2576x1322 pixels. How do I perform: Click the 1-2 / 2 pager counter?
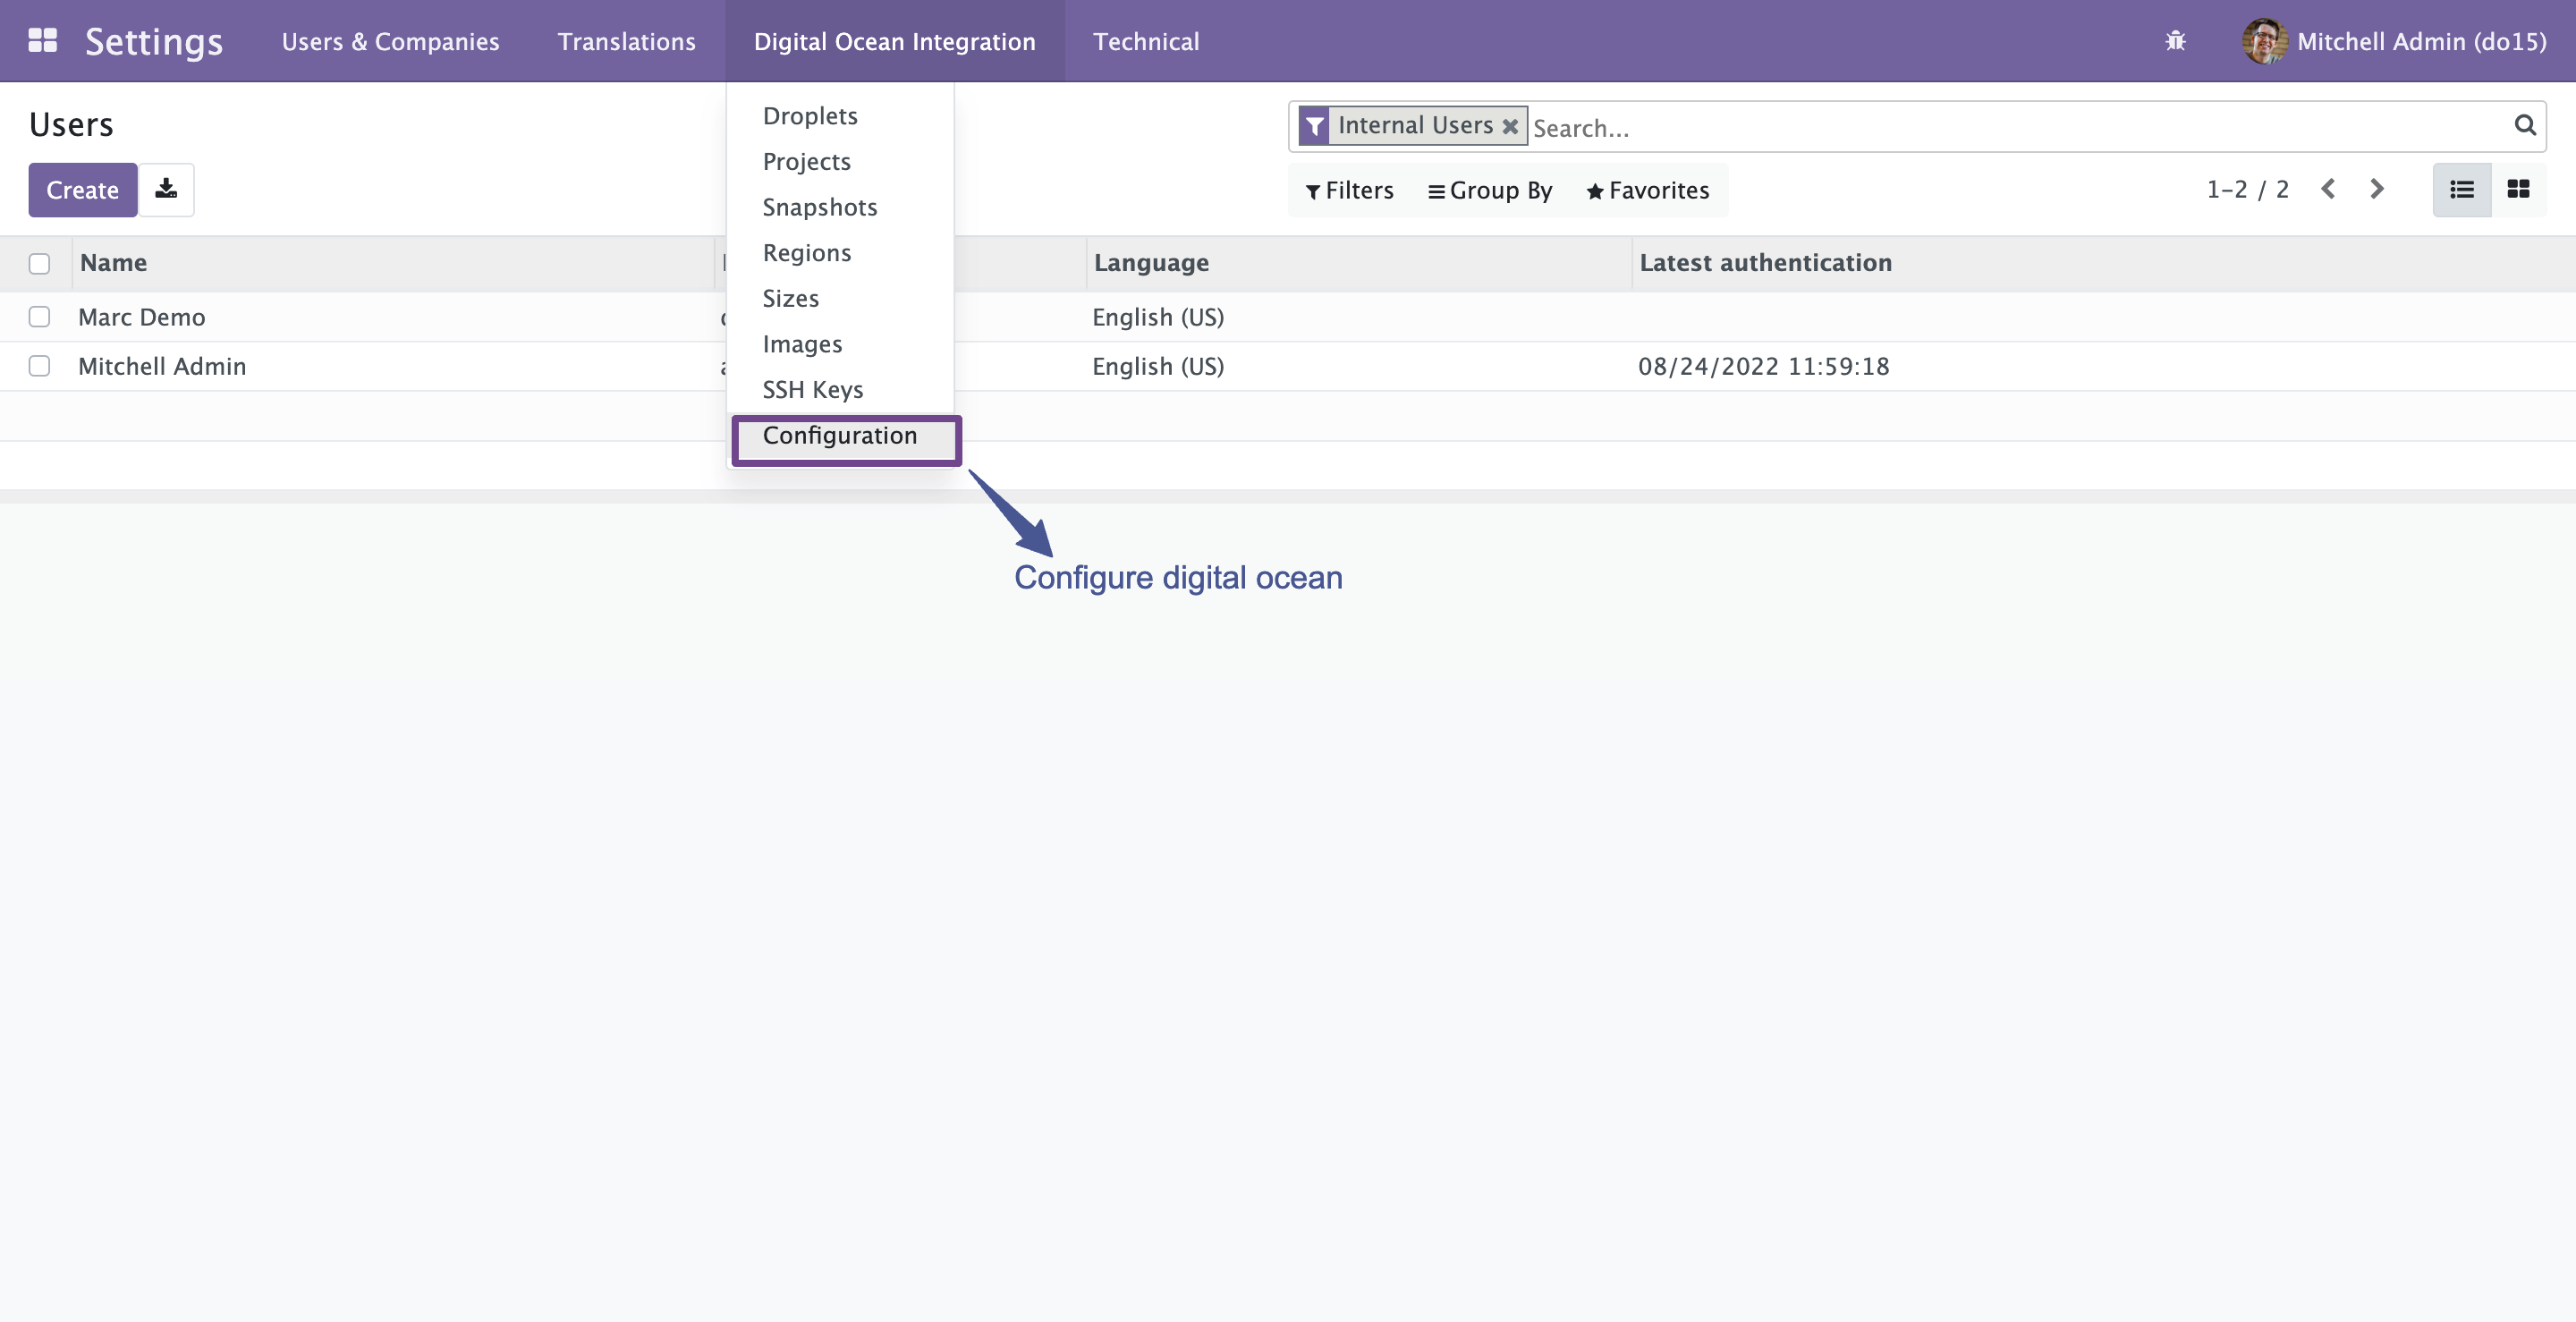click(2247, 190)
